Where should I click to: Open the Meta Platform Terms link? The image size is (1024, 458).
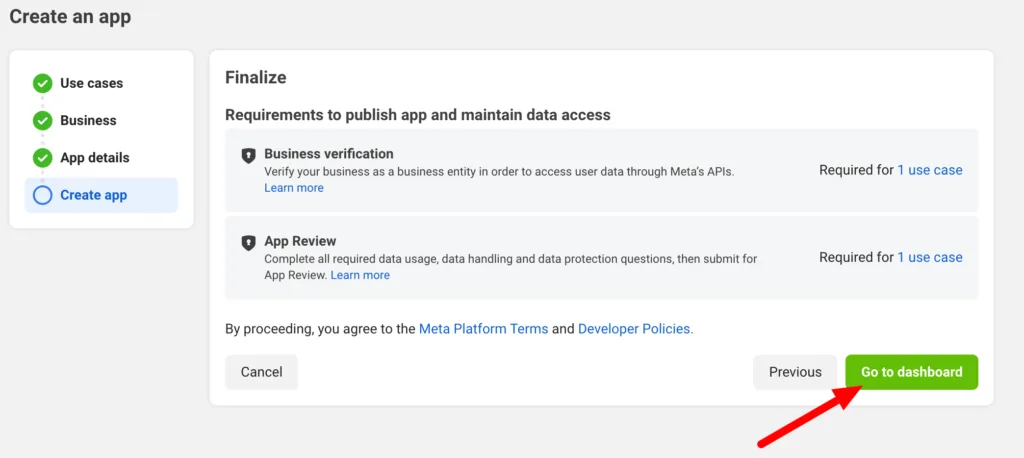coord(483,329)
